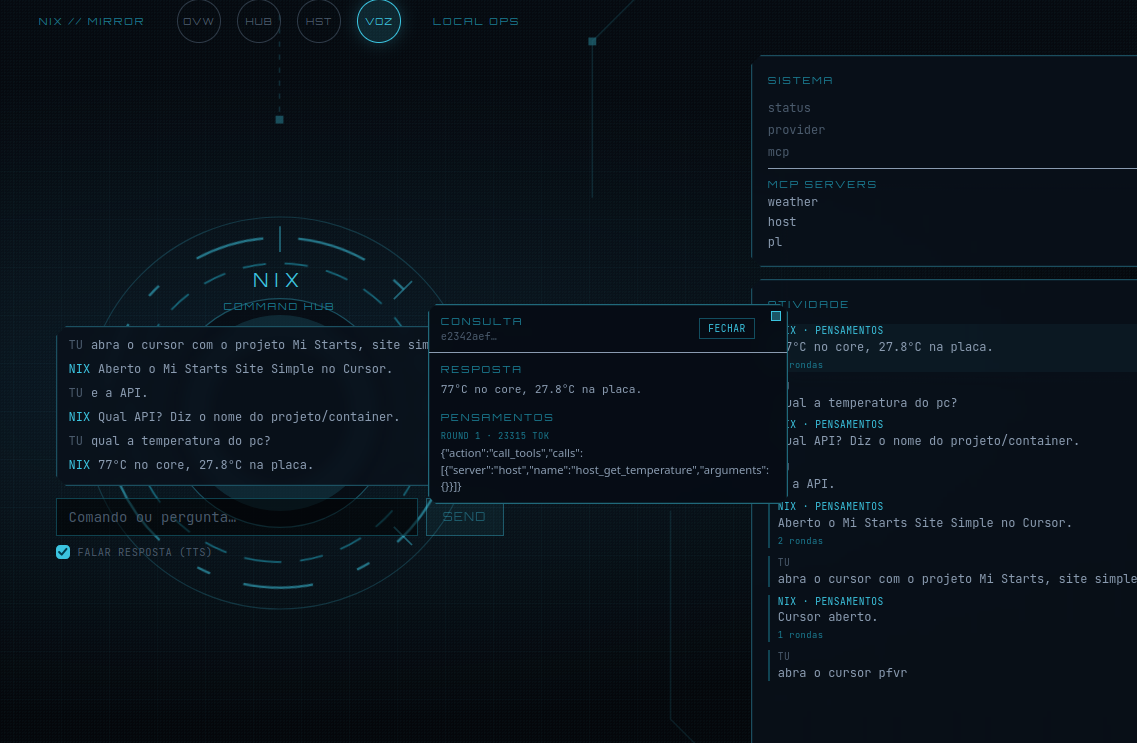Select the pl MCP server entry

click(774, 242)
